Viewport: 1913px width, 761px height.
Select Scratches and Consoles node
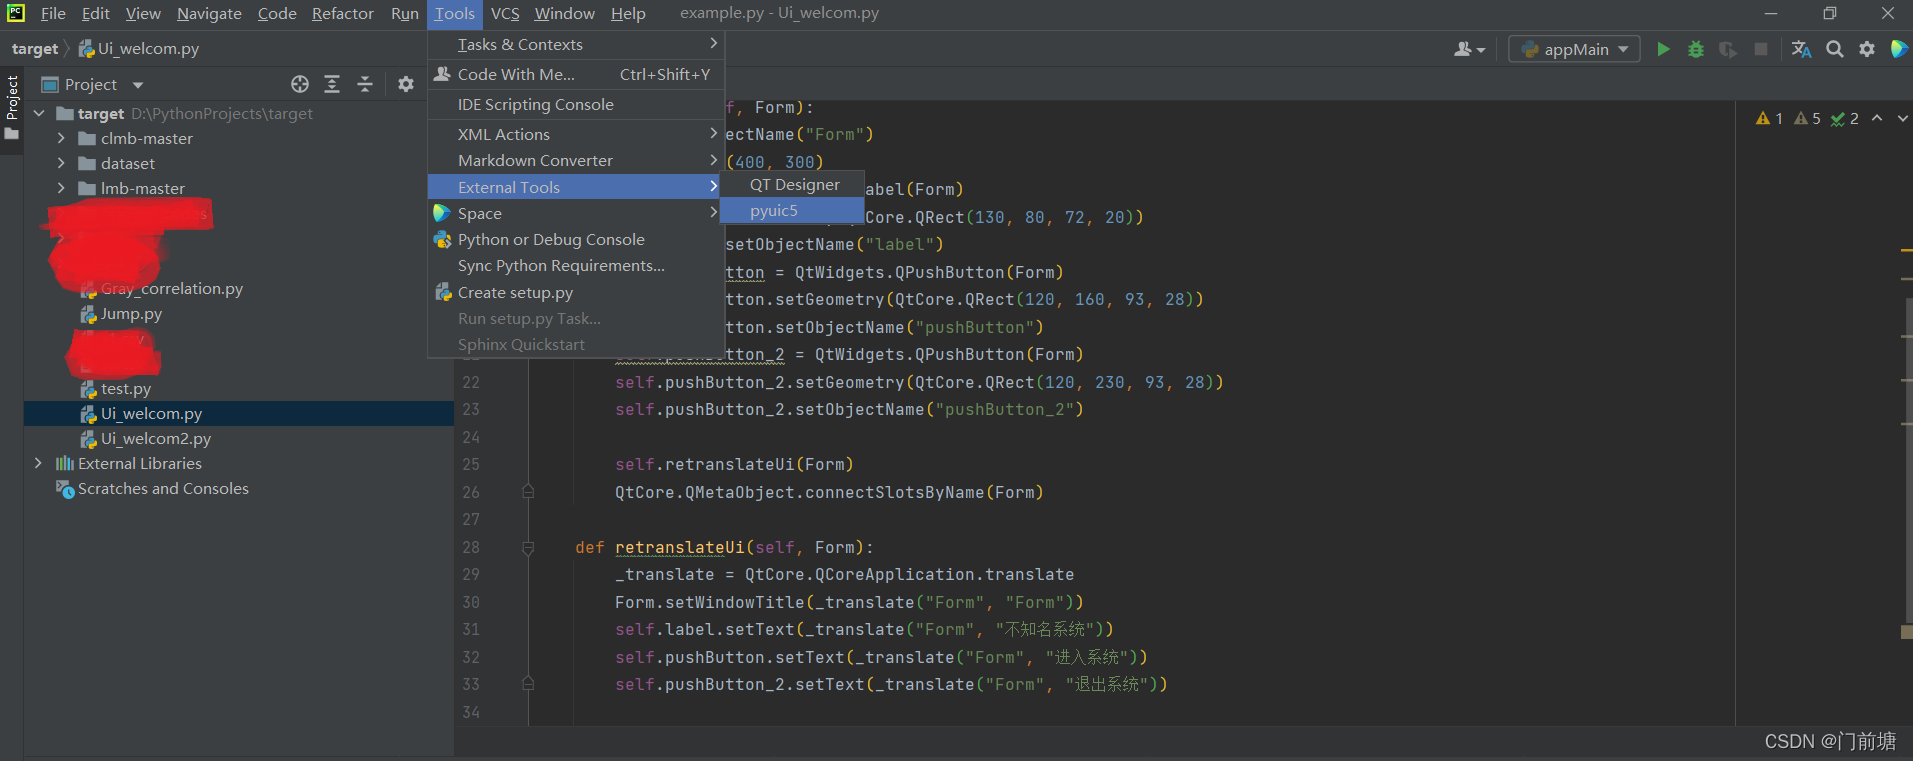click(163, 488)
